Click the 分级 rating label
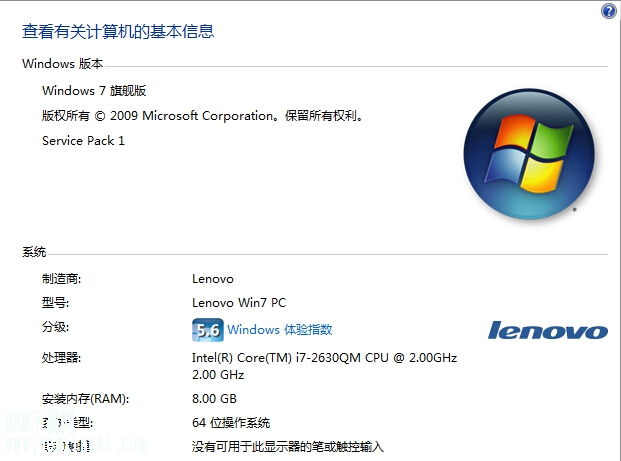621x461 pixels. (x=55, y=327)
